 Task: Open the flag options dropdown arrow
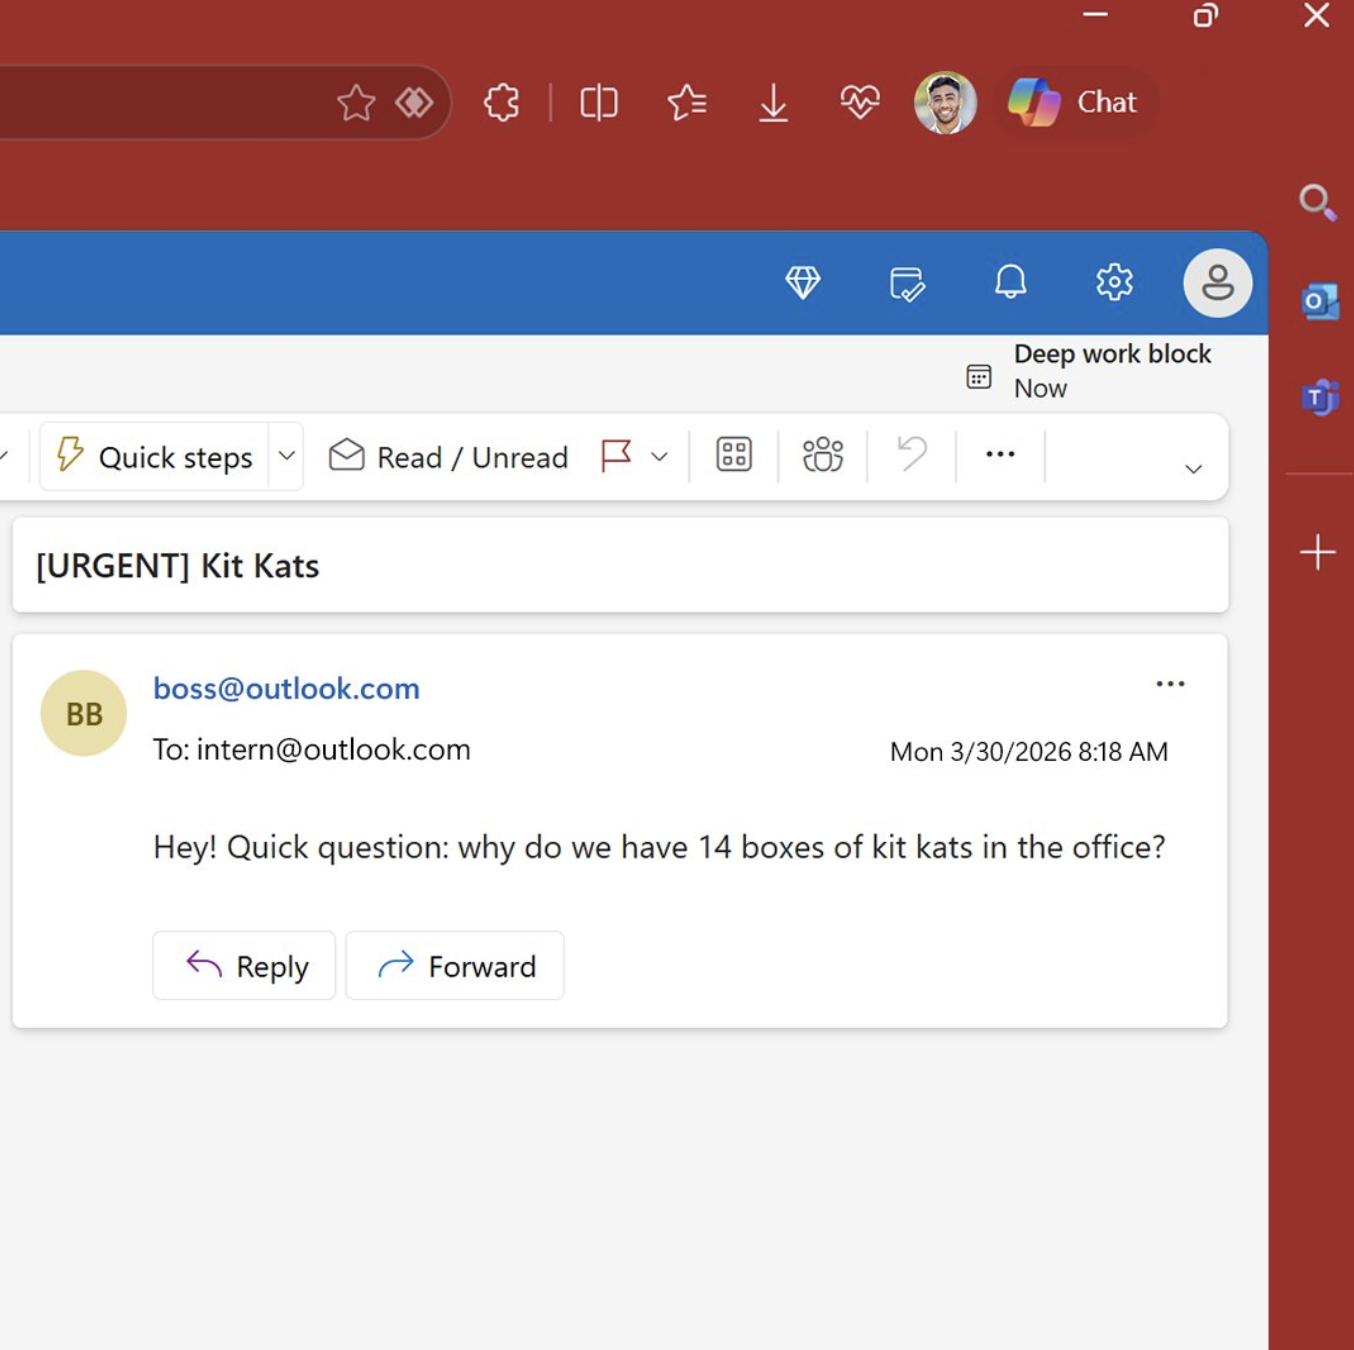pyautogui.click(x=659, y=457)
